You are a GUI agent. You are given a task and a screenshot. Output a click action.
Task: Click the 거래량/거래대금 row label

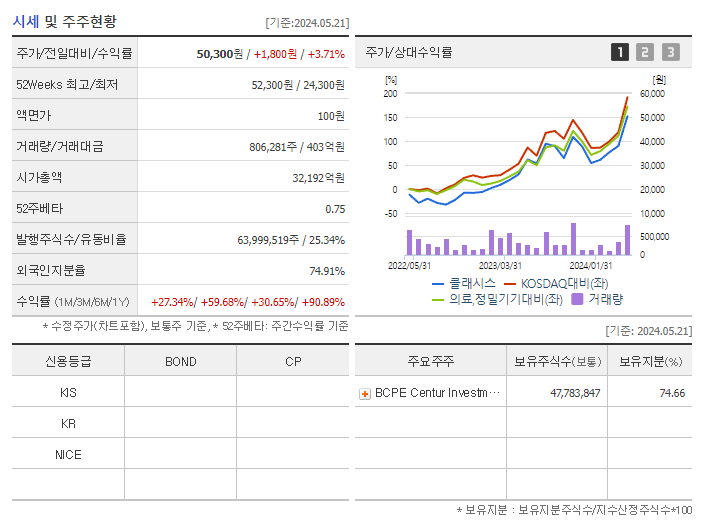point(60,146)
